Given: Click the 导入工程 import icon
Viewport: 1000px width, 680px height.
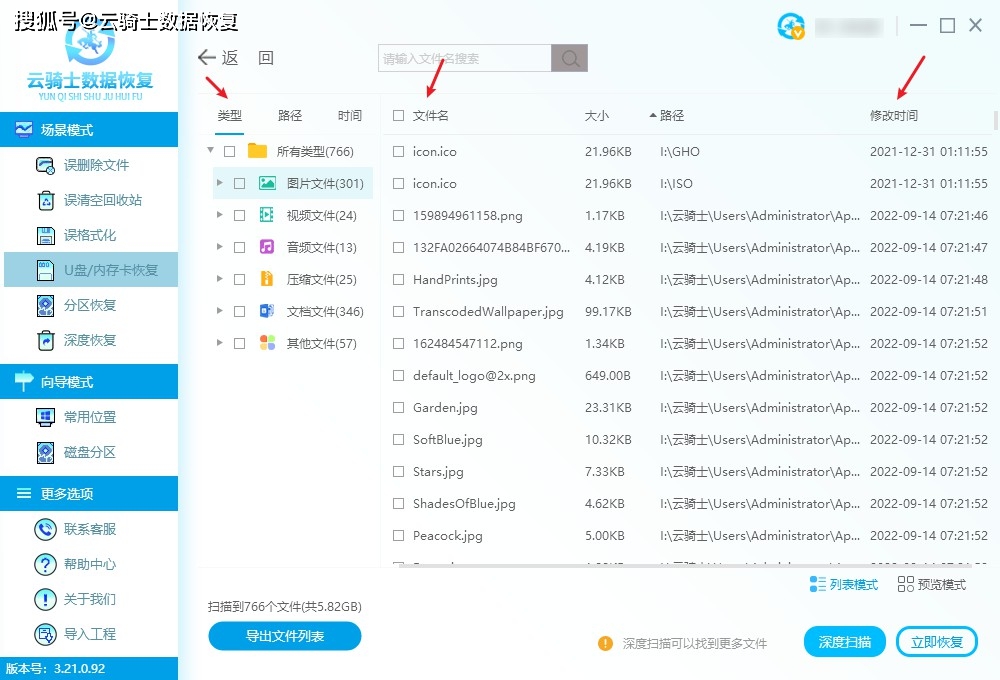Looking at the screenshot, I should [45, 634].
